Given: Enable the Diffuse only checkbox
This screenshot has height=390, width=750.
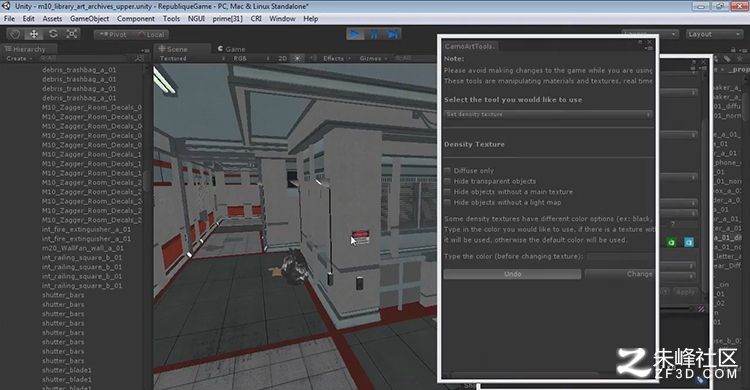Looking at the screenshot, I should click(x=447, y=171).
